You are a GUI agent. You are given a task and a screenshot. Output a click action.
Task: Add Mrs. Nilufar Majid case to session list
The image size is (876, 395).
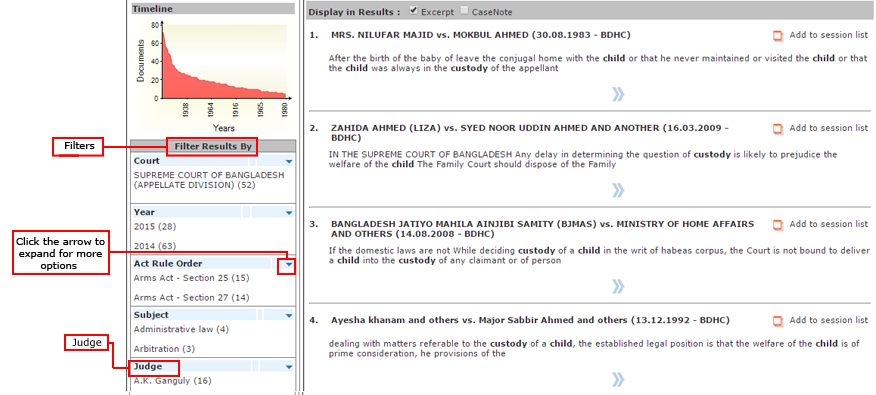point(820,35)
